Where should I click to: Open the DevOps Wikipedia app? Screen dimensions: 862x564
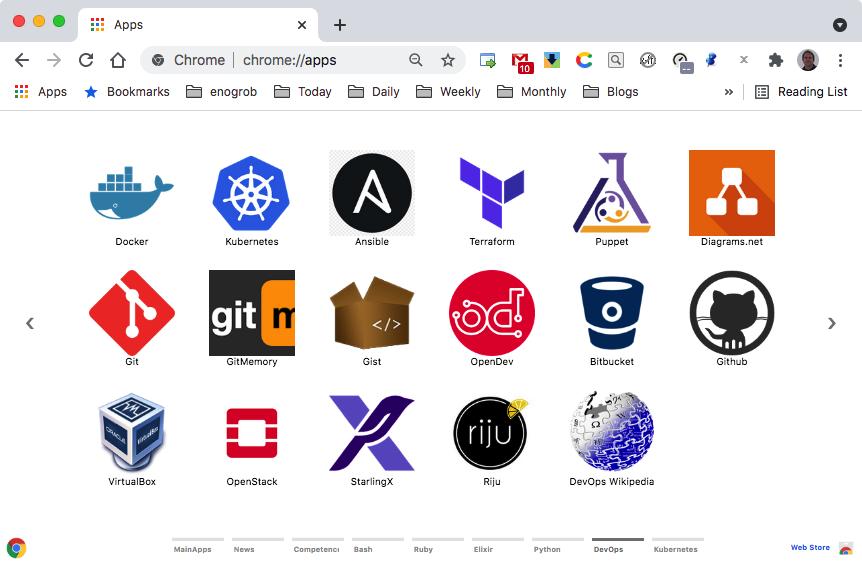[612, 433]
